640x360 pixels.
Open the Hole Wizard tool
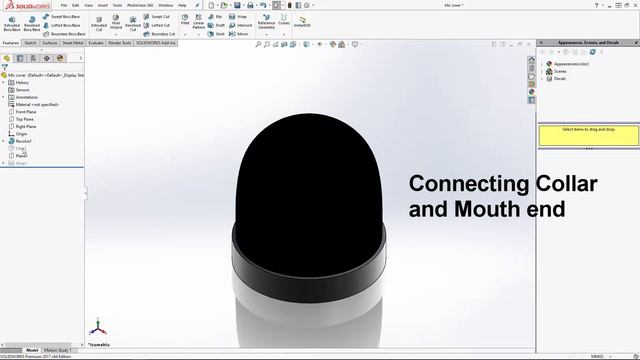coord(116,22)
